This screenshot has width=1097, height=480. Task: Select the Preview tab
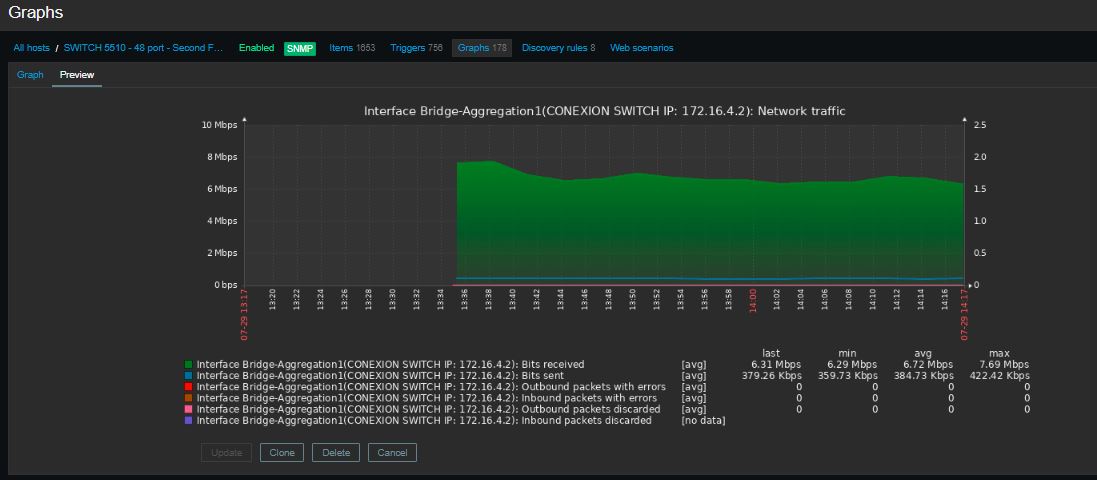77,75
